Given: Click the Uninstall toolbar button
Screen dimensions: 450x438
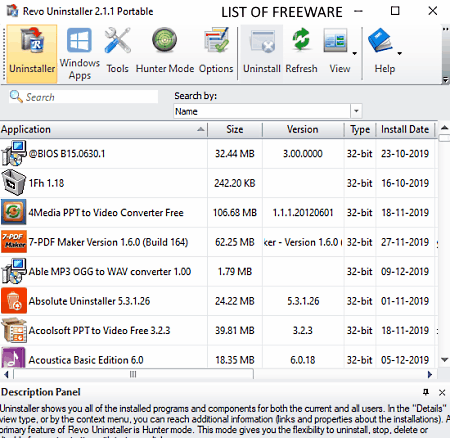Looking at the screenshot, I should (x=262, y=53).
